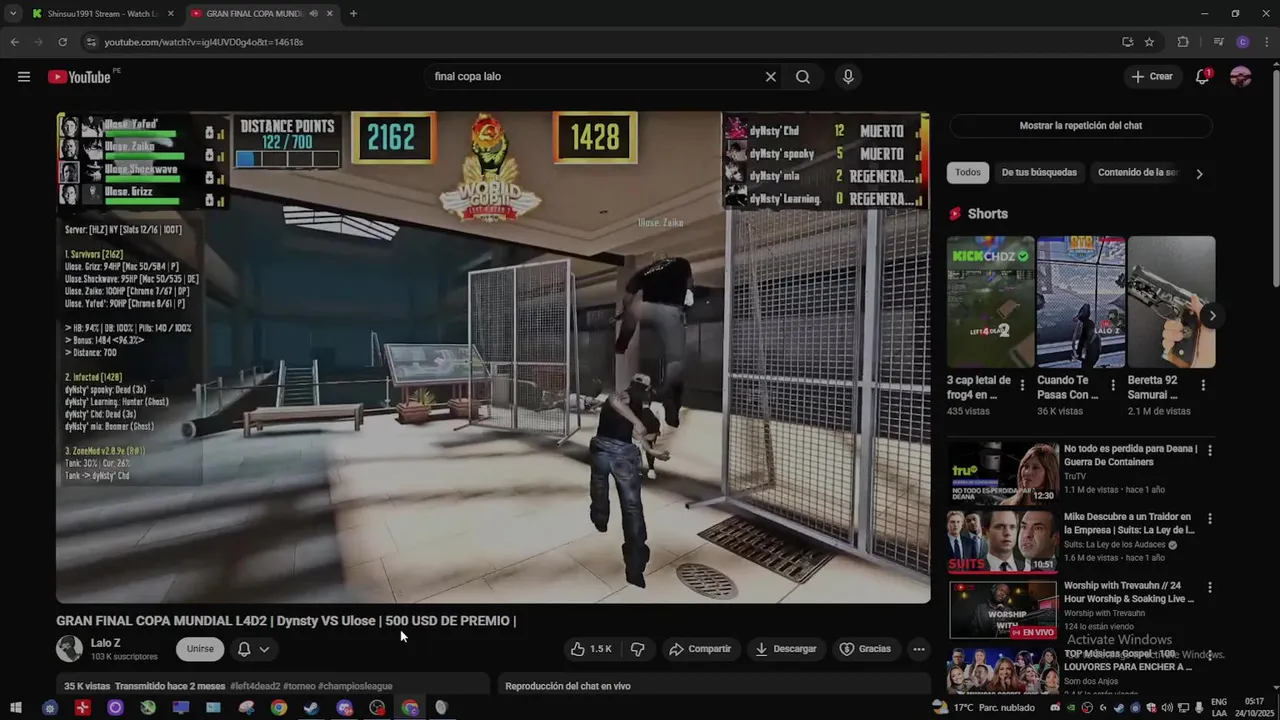Go back using the browser arrow
This screenshot has width=1280, height=720.
pyautogui.click(x=14, y=42)
